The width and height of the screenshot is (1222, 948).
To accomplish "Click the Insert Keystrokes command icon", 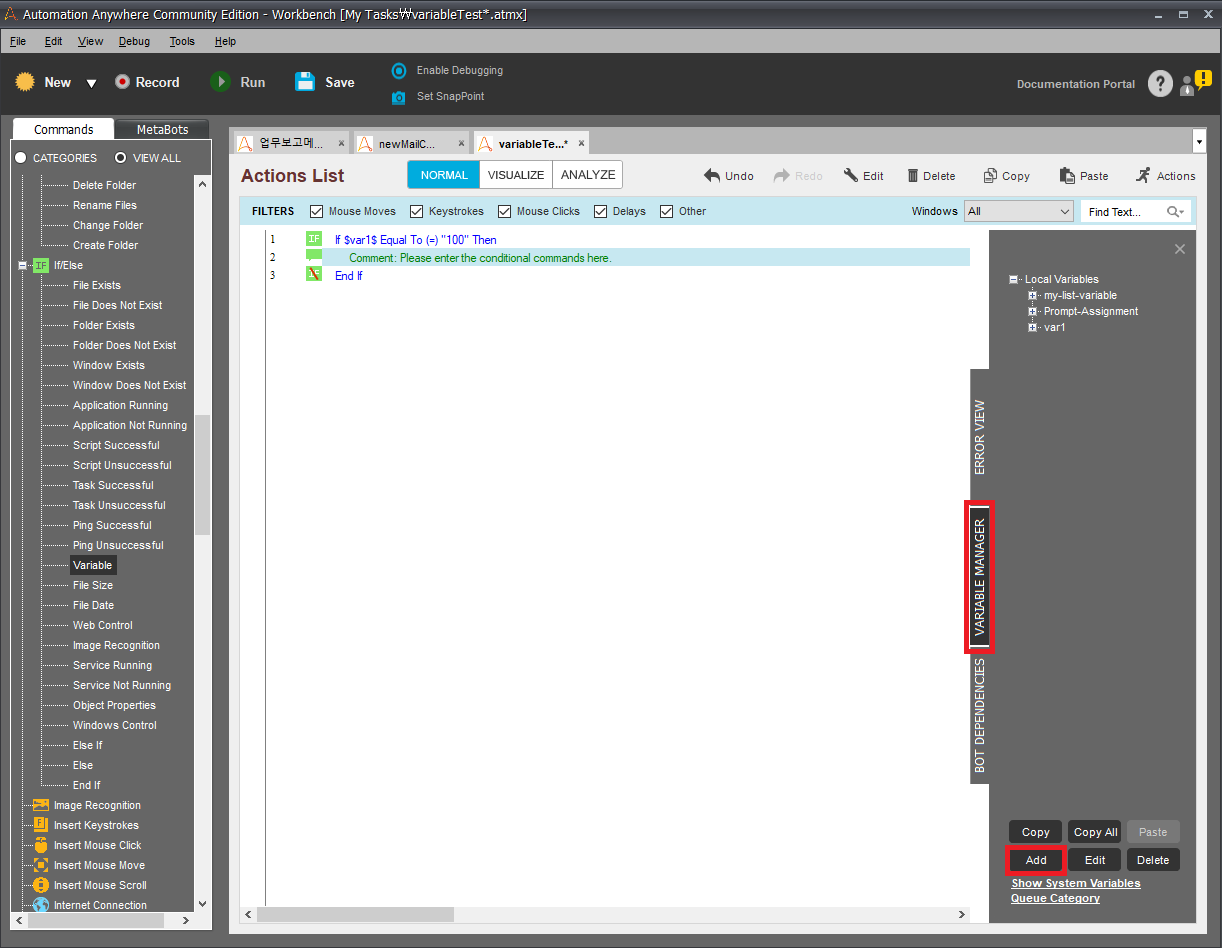I will click(x=41, y=825).
